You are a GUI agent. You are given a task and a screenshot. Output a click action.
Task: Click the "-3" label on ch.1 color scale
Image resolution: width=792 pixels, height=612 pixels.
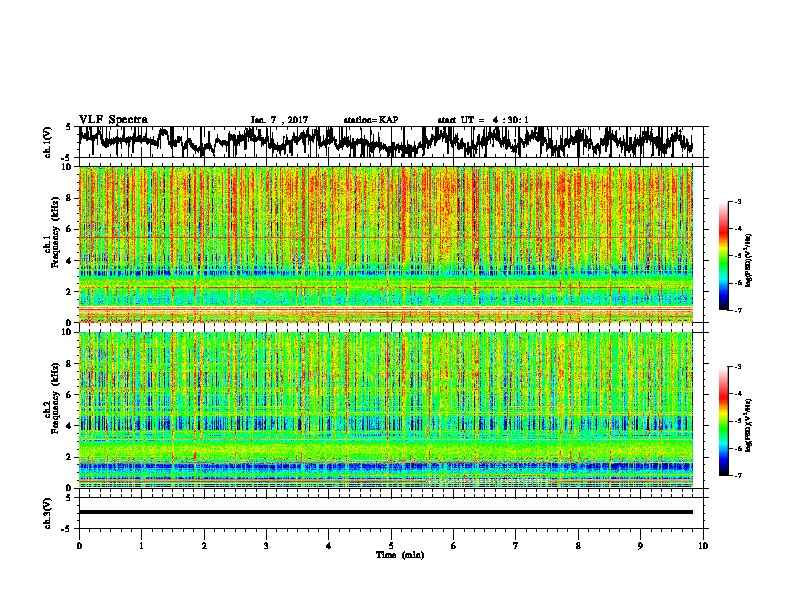click(737, 202)
